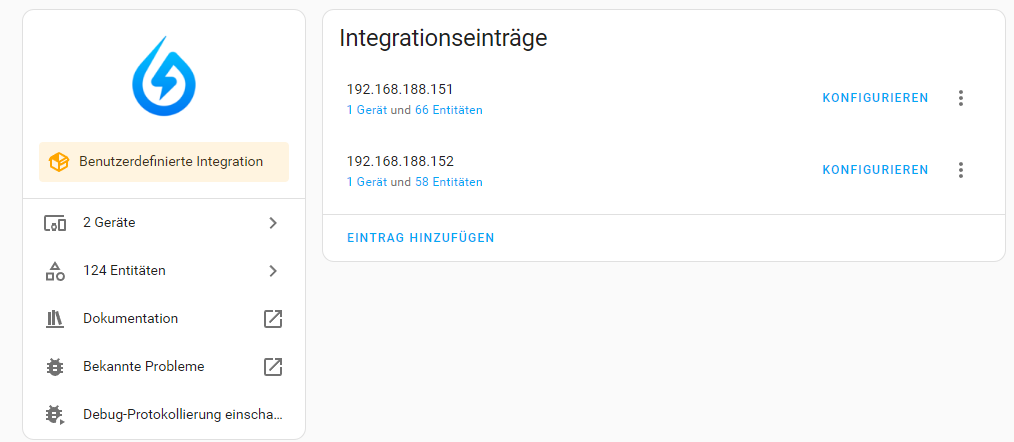The width and height of the screenshot is (1014, 442).
Task: Click the bug-play icon for Debug-Protokollierung
Action: 55,414
